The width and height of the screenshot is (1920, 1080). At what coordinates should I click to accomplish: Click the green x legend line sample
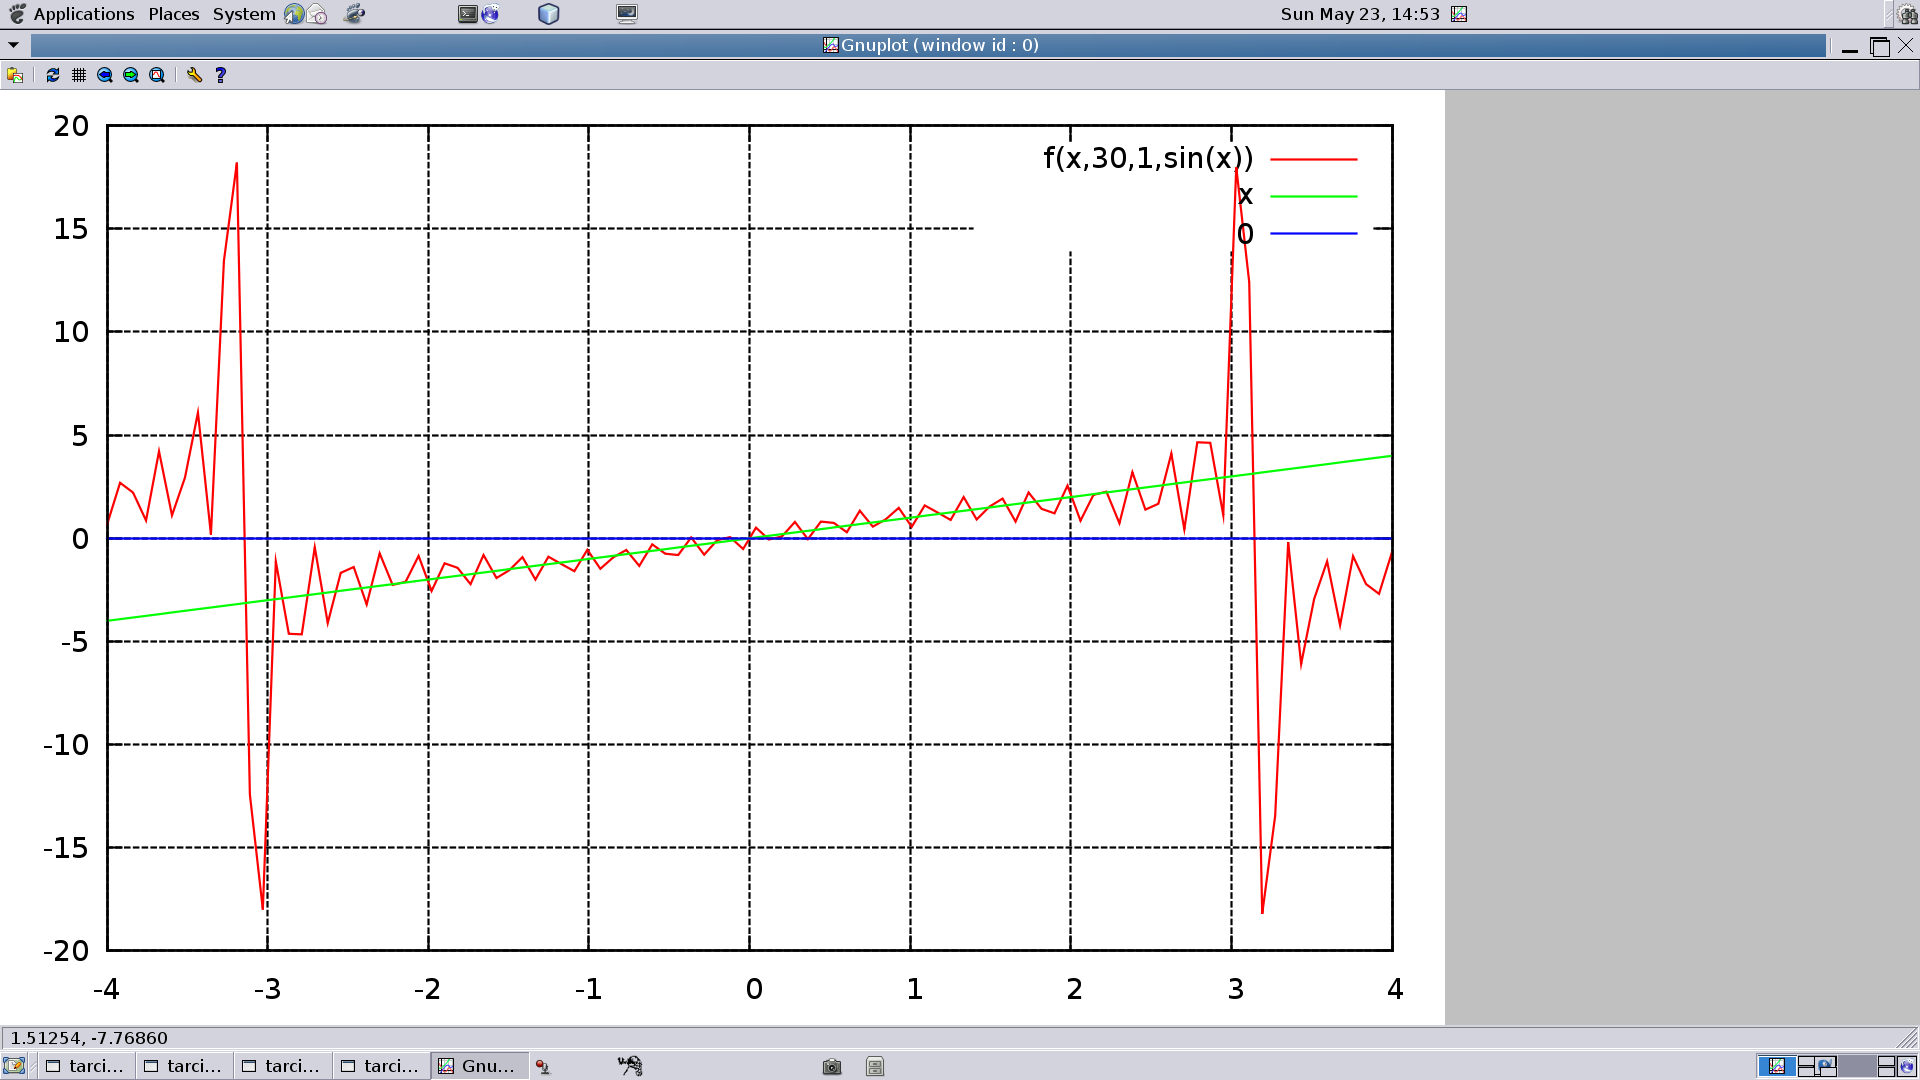1314,196
